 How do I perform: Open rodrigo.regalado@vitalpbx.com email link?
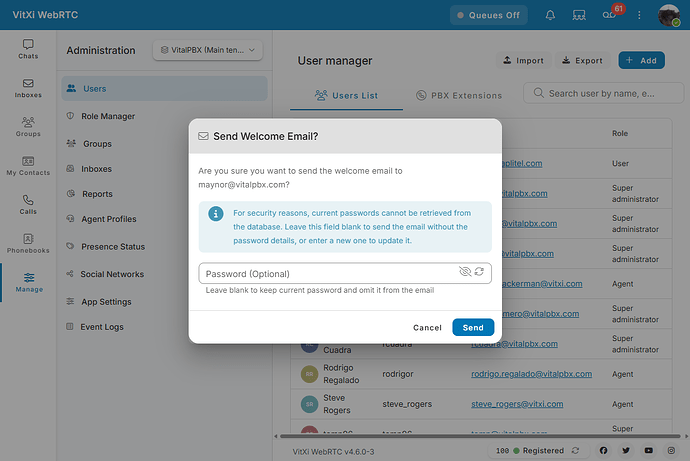pos(531,374)
